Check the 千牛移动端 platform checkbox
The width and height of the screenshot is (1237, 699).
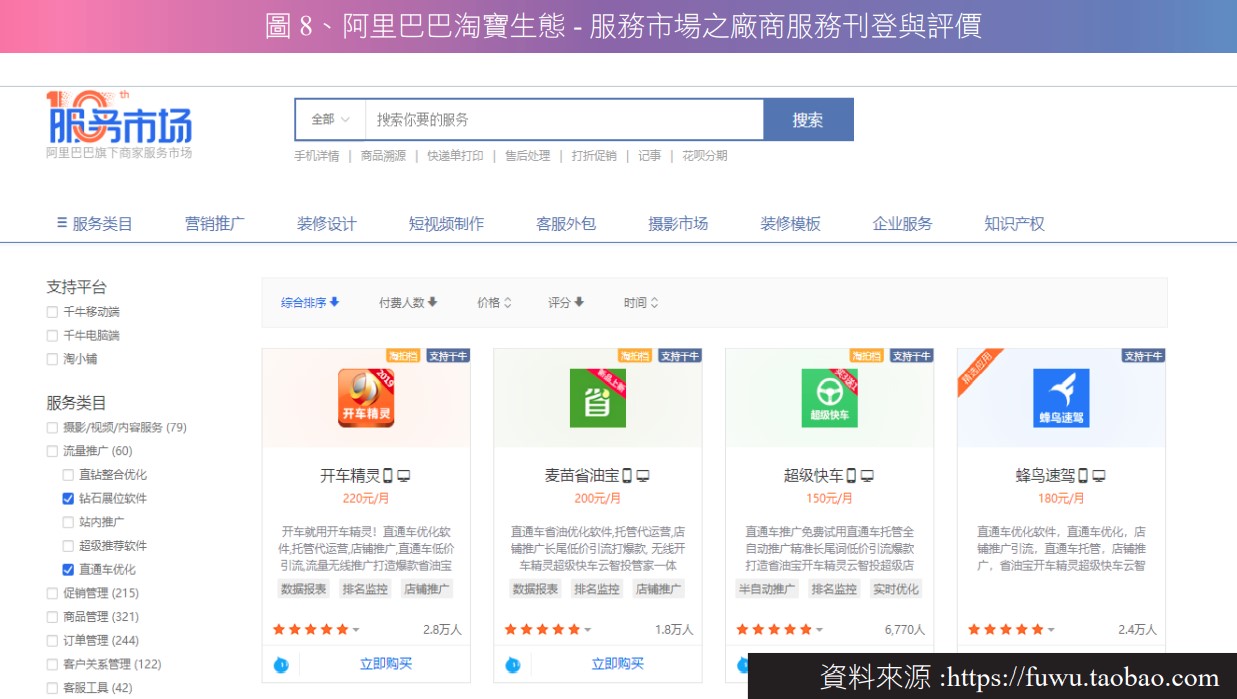52,312
